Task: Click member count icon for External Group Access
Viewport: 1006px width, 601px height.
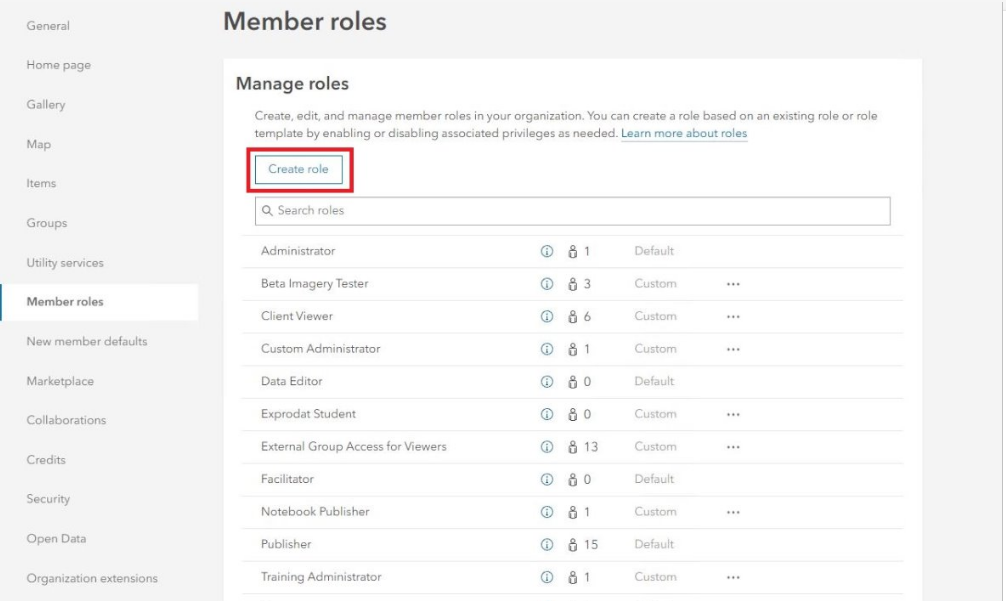Action: [573, 447]
